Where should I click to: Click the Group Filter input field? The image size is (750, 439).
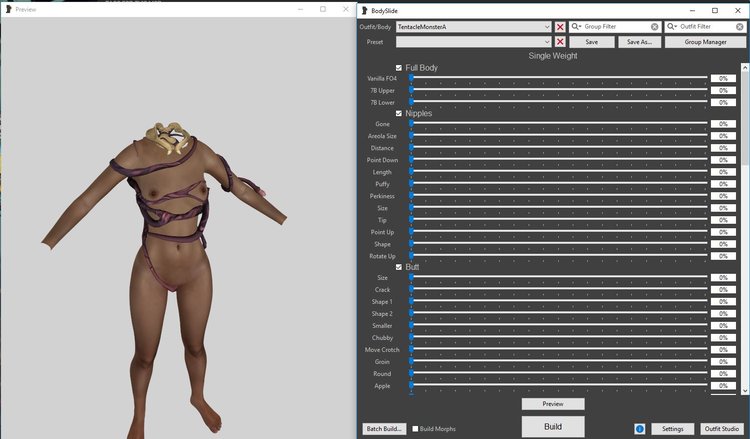(x=616, y=27)
